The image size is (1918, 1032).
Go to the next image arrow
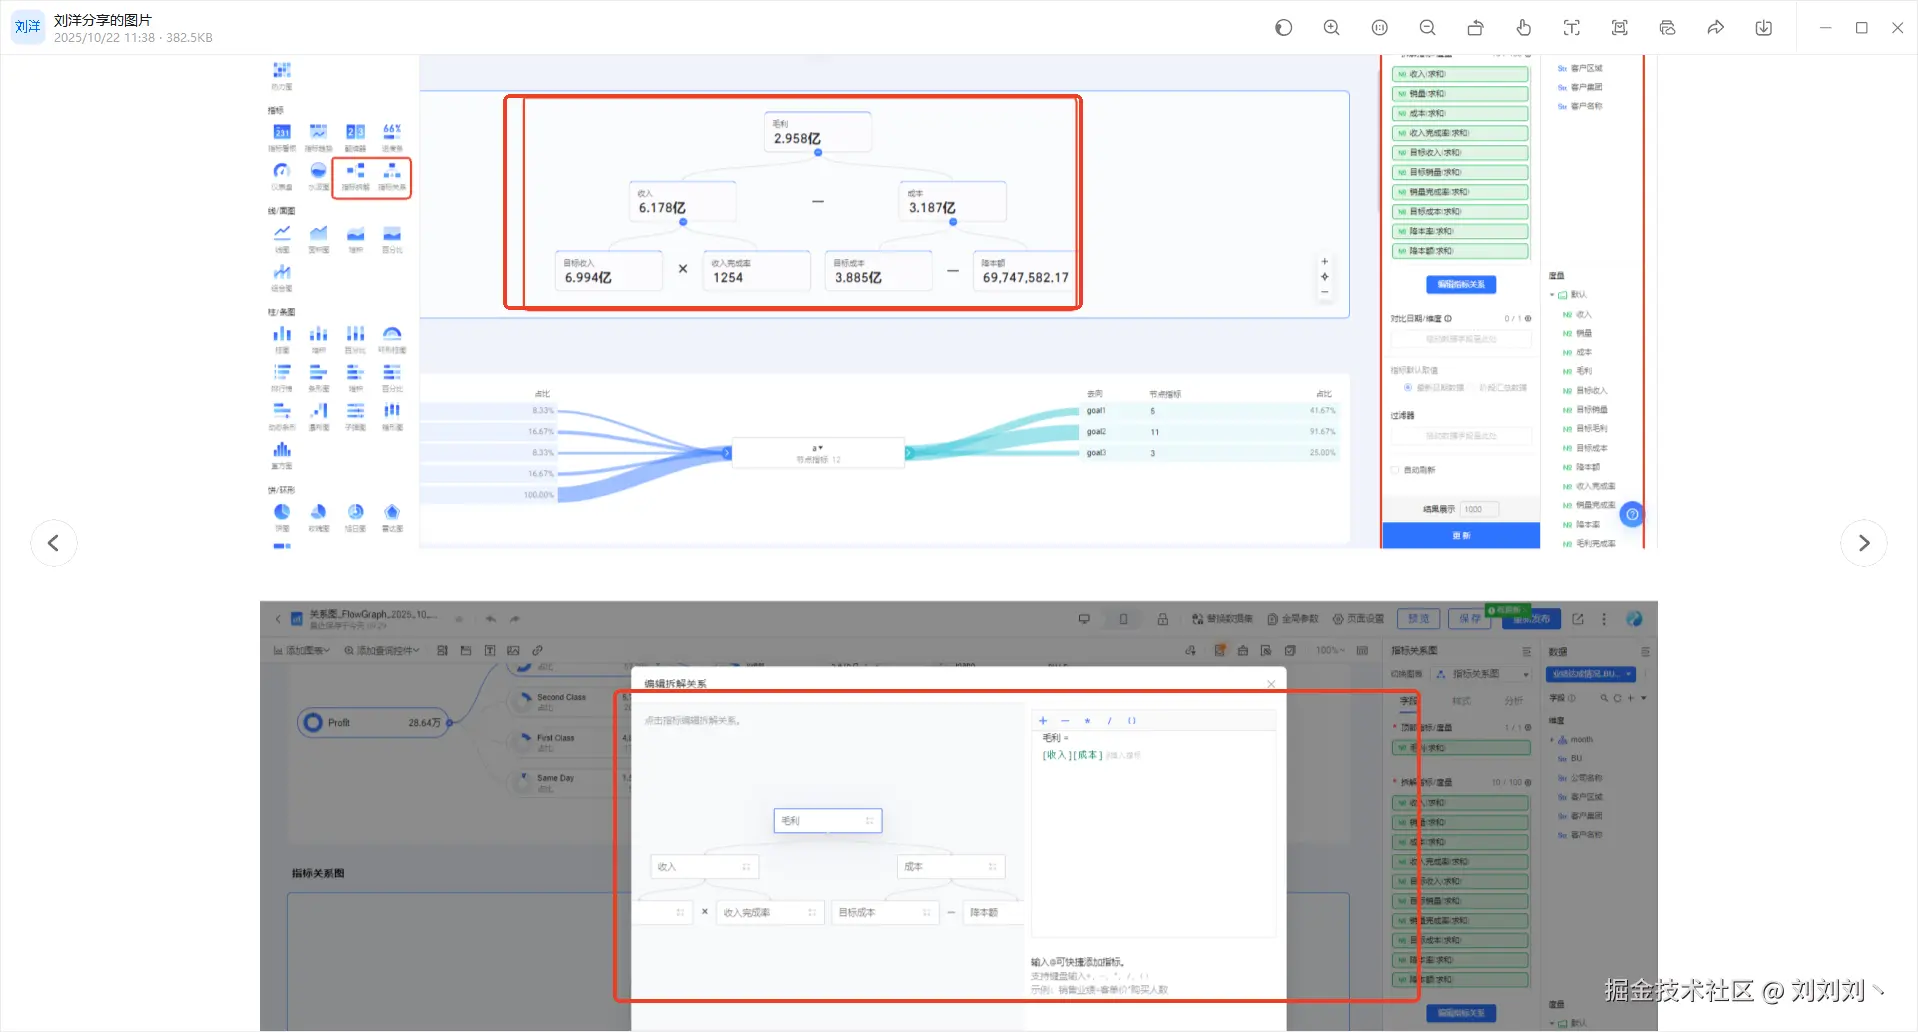coord(1863,543)
